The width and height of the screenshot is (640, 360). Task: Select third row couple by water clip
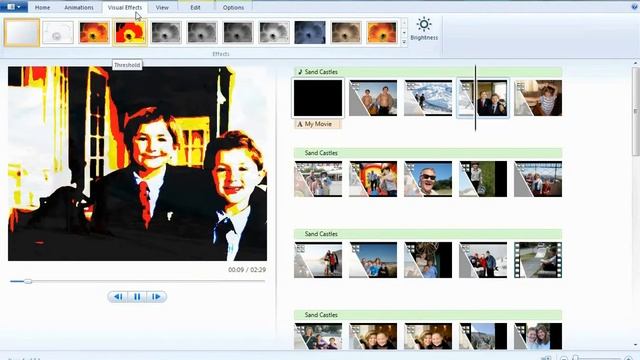(x=318, y=260)
